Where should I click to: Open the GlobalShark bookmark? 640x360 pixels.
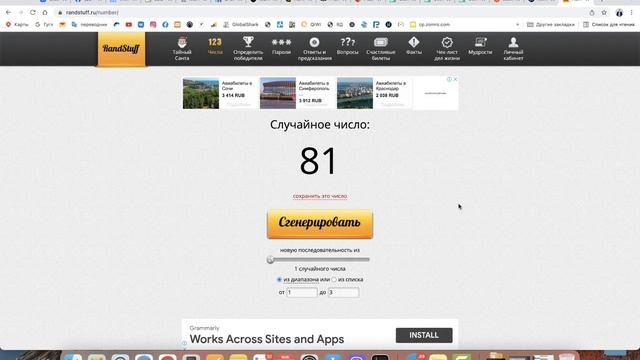click(241, 24)
